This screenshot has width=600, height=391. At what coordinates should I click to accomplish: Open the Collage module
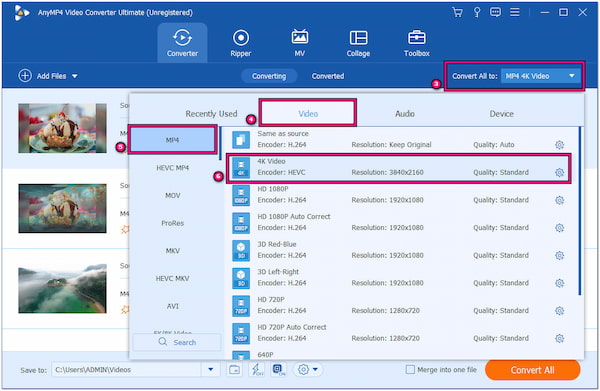coord(358,42)
